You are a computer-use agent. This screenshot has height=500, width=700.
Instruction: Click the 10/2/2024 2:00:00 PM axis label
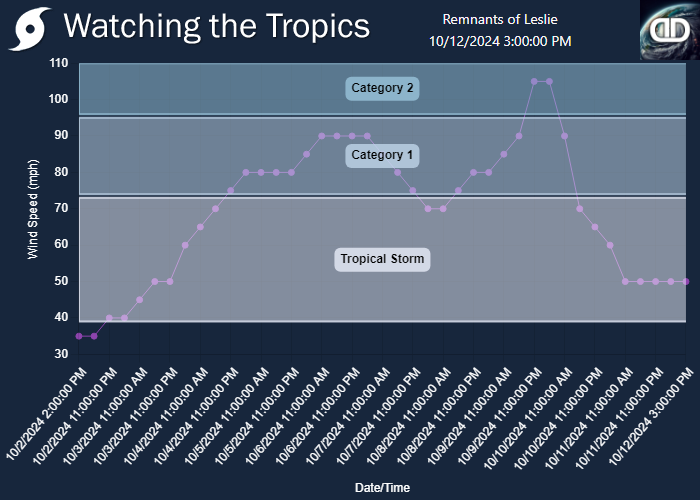(x=47, y=414)
